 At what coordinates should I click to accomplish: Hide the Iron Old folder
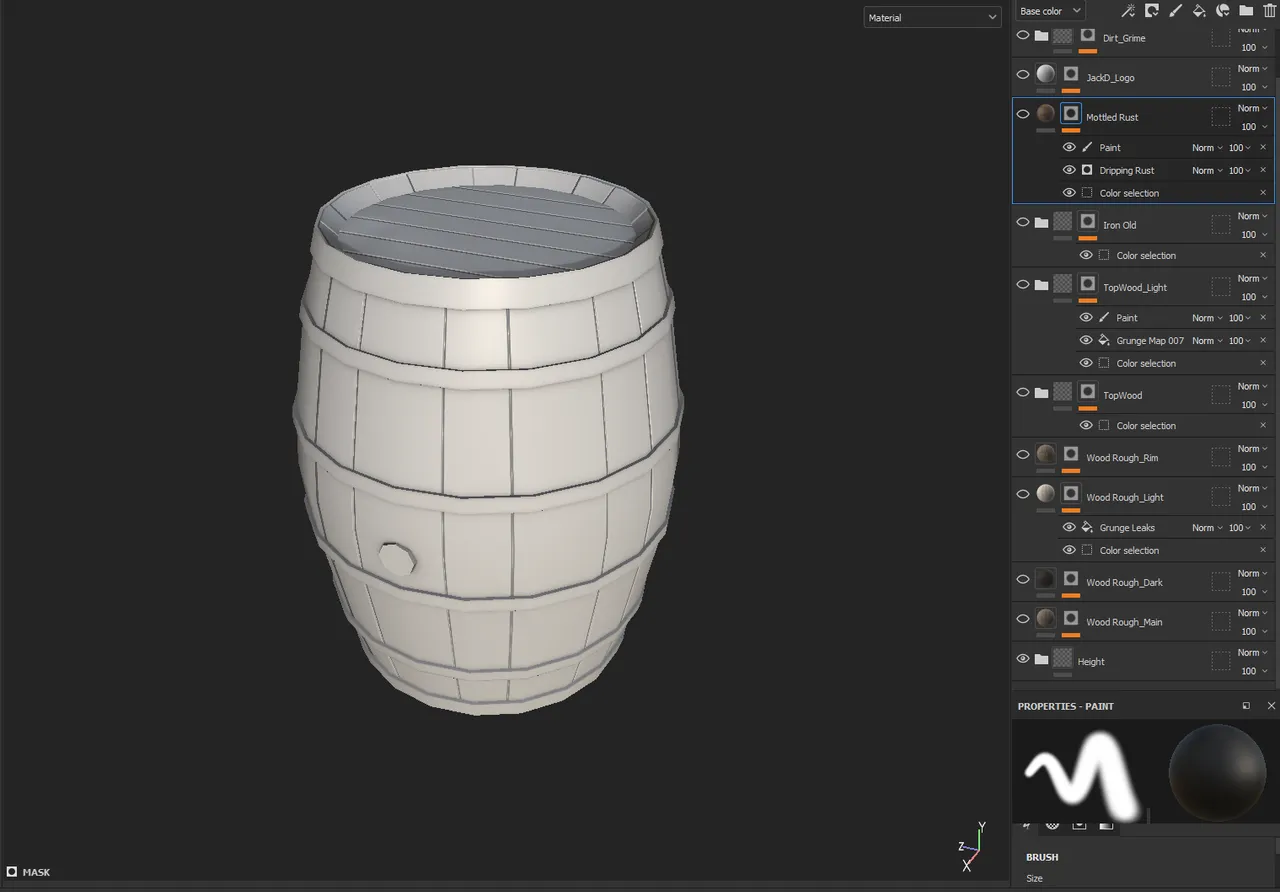1023,222
